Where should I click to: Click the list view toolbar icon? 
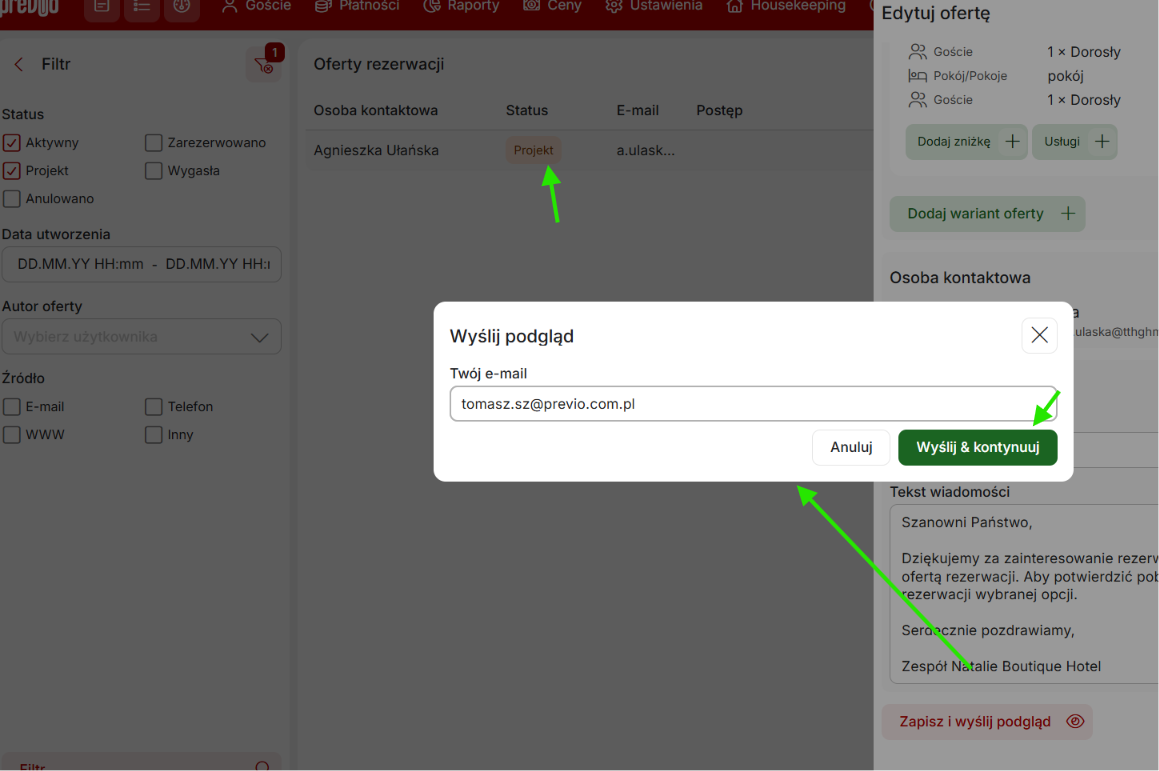click(x=142, y=7)
